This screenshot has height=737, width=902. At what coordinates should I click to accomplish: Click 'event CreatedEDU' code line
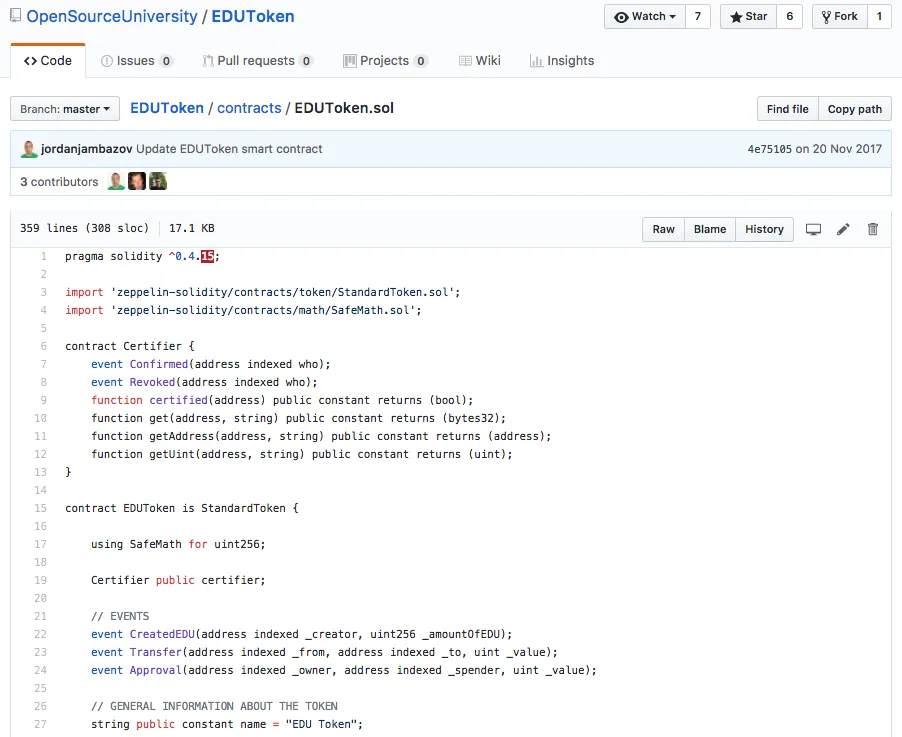301,634
